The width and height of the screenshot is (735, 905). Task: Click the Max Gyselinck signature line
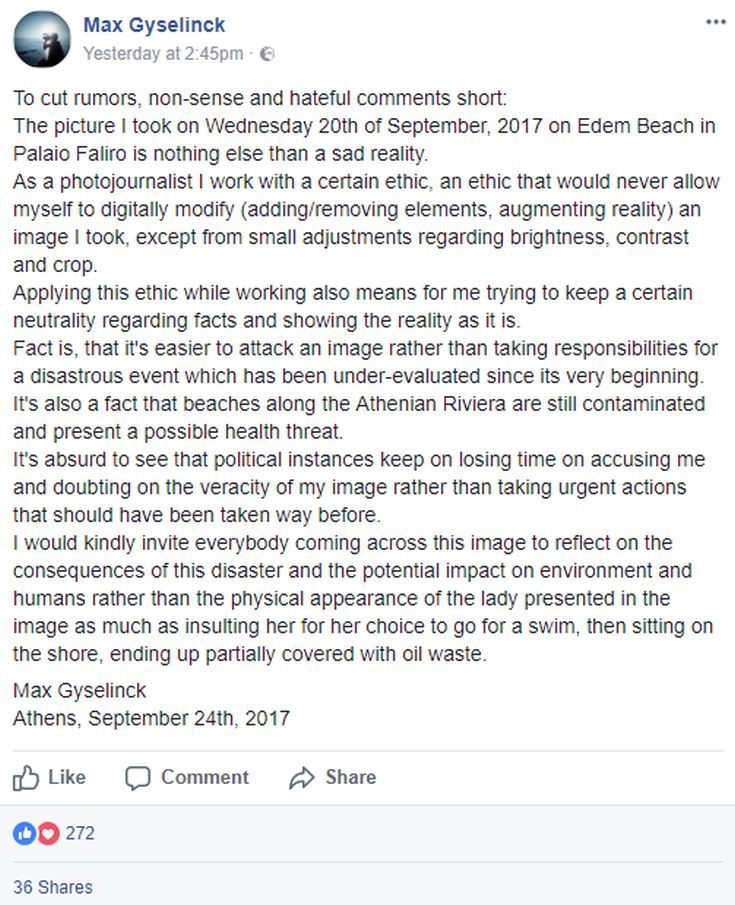pyautogui.click(x=80, y=690)
